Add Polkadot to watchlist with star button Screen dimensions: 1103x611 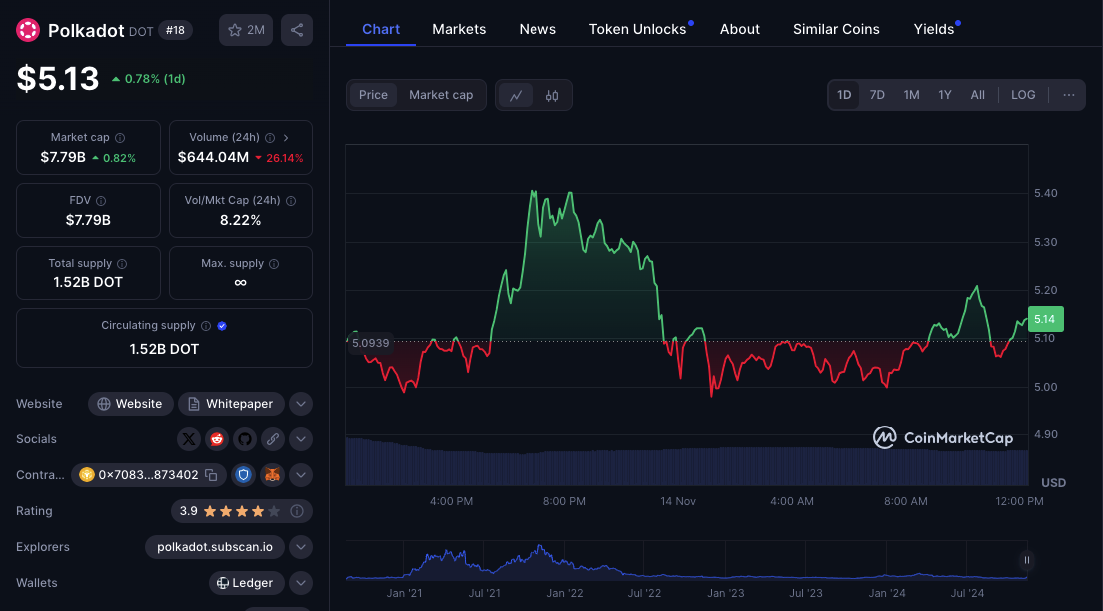pos(246,30)
